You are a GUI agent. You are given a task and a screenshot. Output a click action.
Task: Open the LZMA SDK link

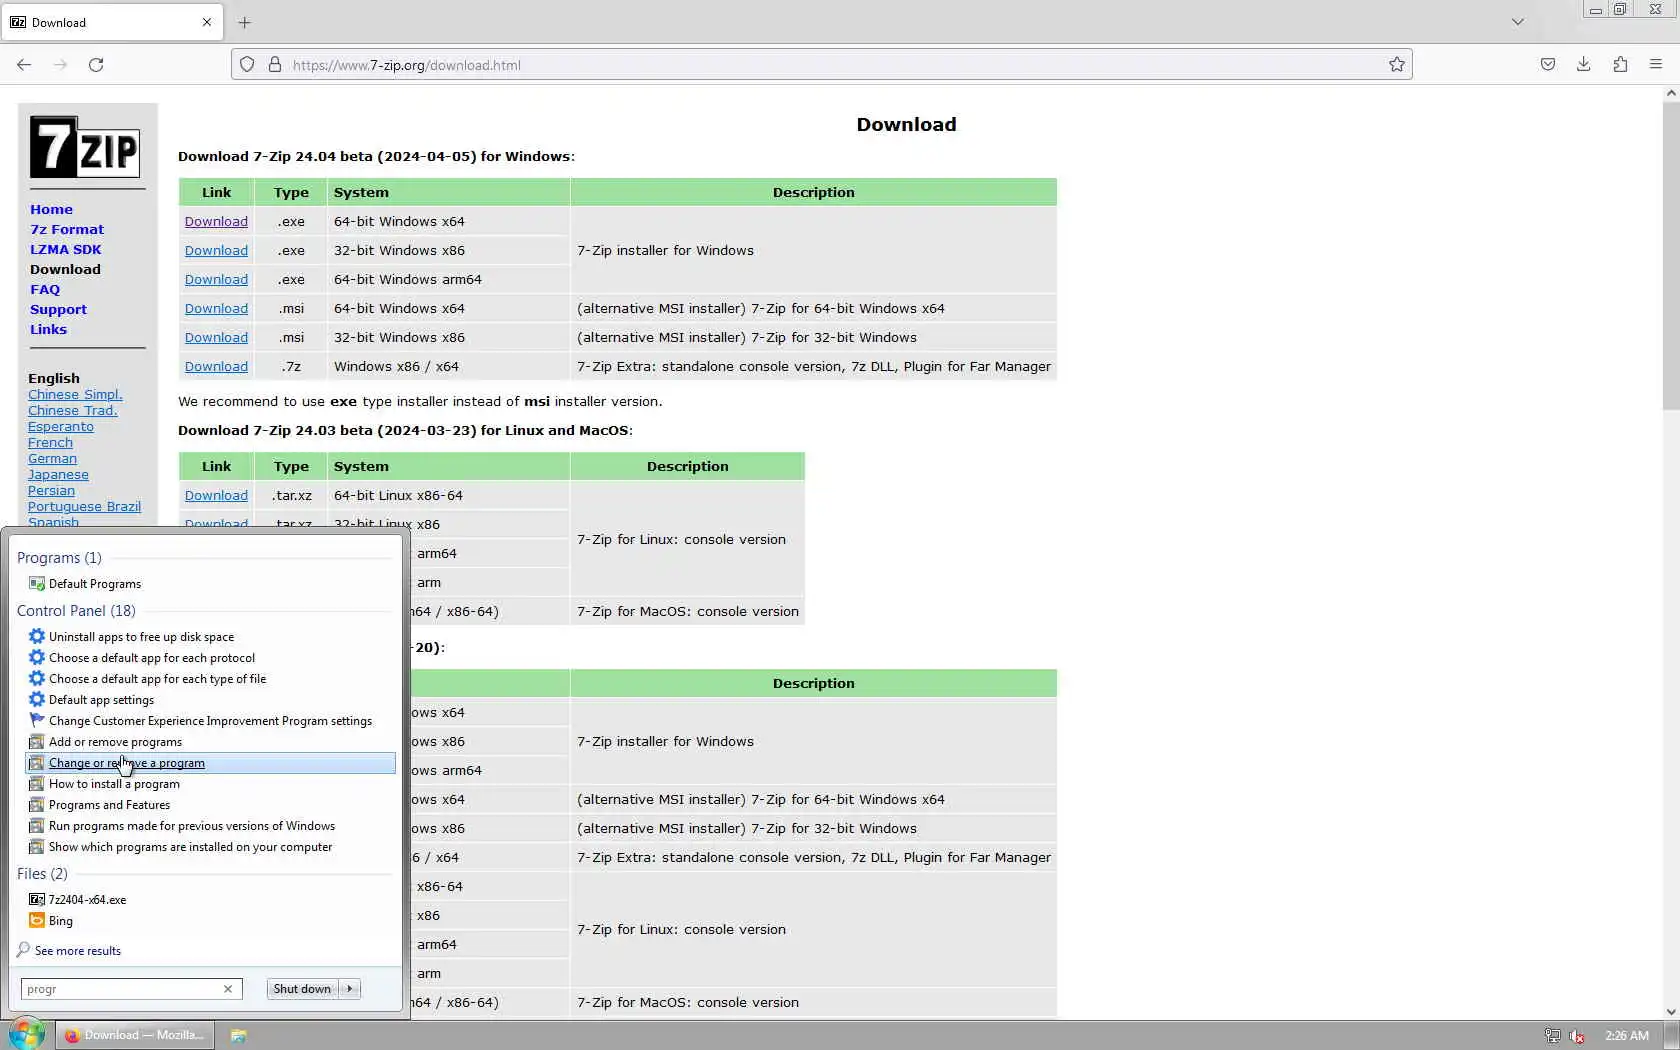pos(66,250)
